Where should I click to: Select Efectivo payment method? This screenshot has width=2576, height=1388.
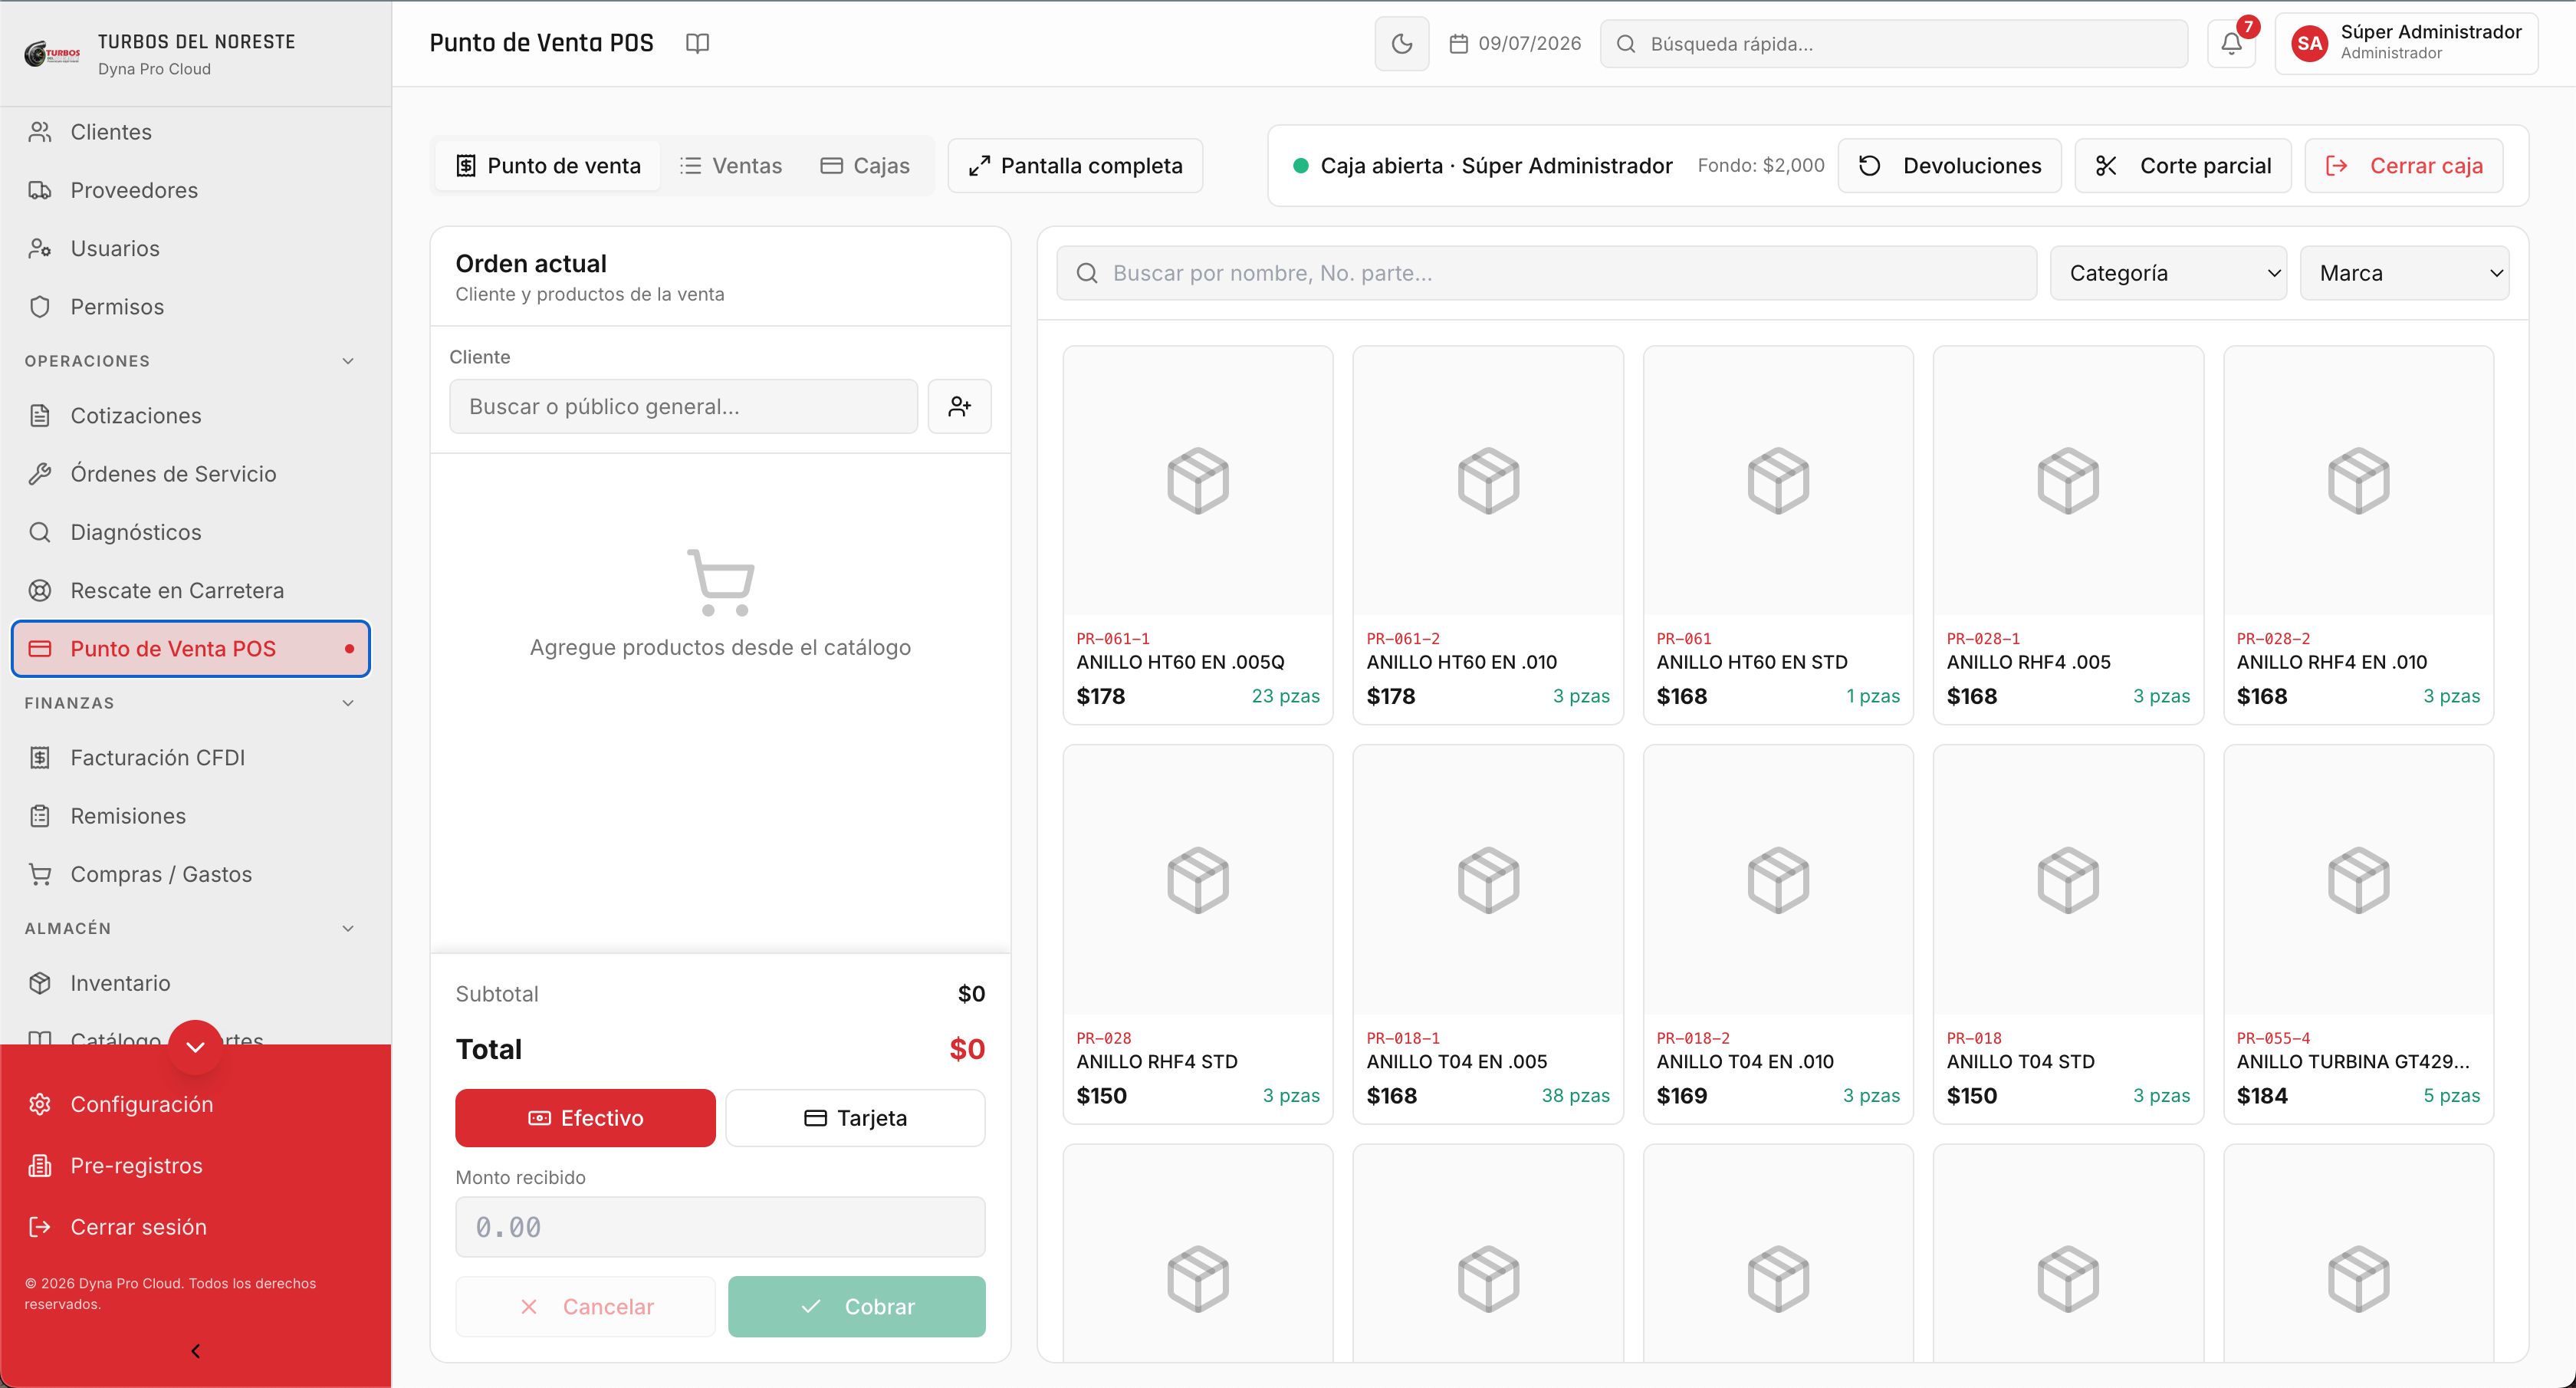[x=585, y=1118]
